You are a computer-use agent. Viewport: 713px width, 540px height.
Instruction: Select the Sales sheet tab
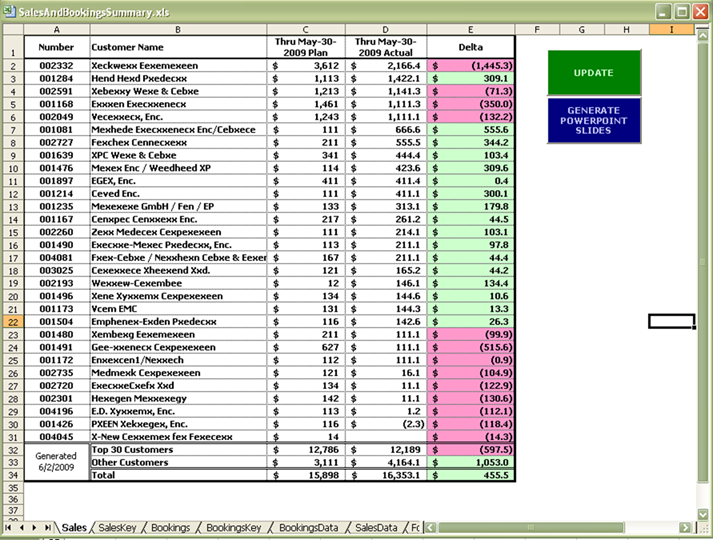tap(74, 528)
